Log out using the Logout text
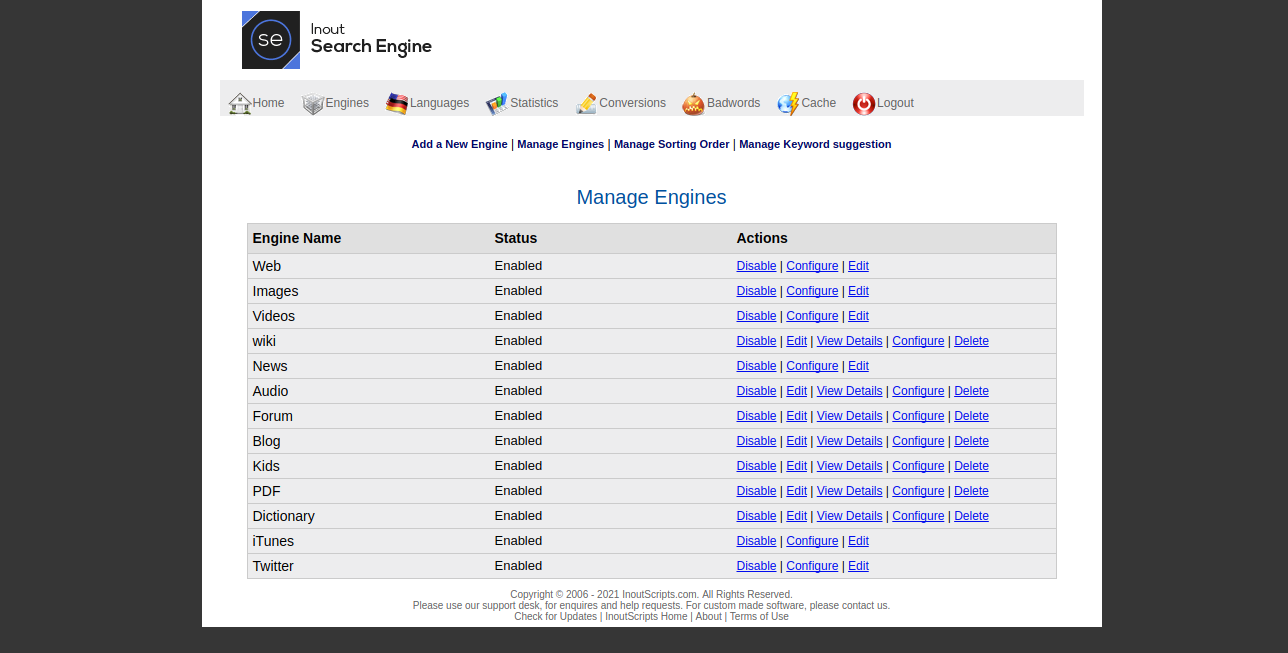1288x653 pixels. [x=895, y=103]
